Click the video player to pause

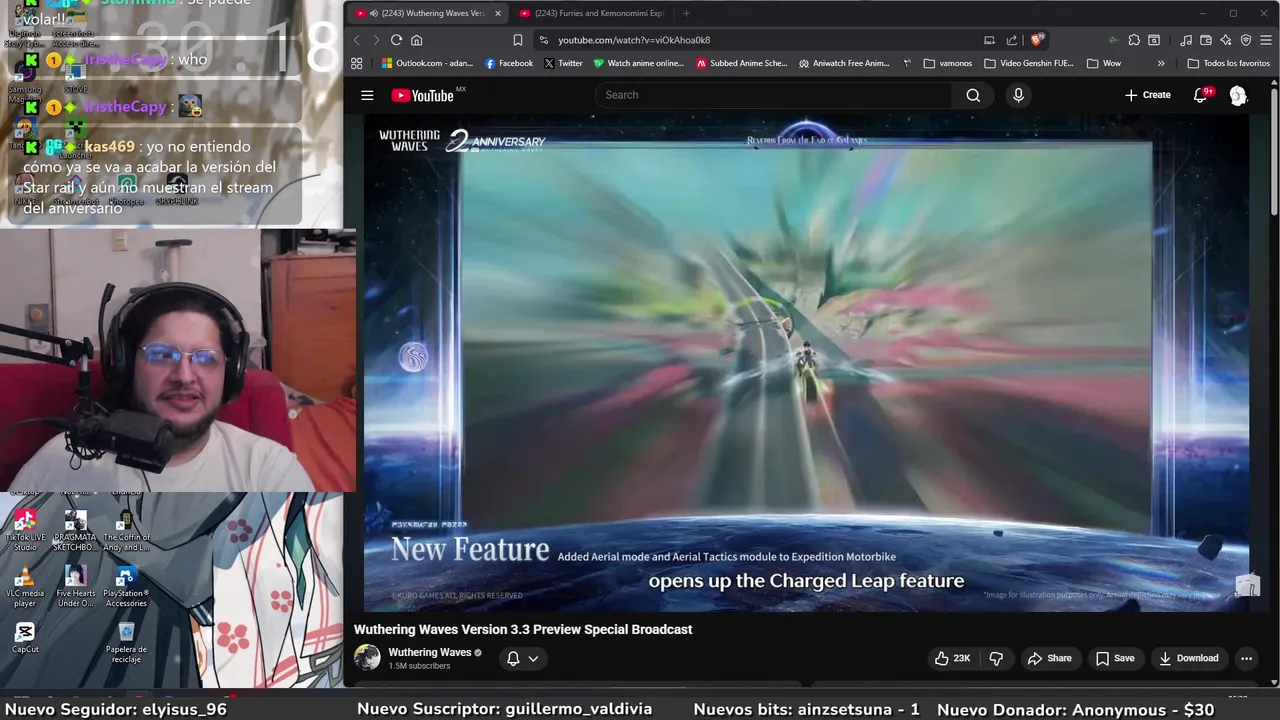coord(806,365)
